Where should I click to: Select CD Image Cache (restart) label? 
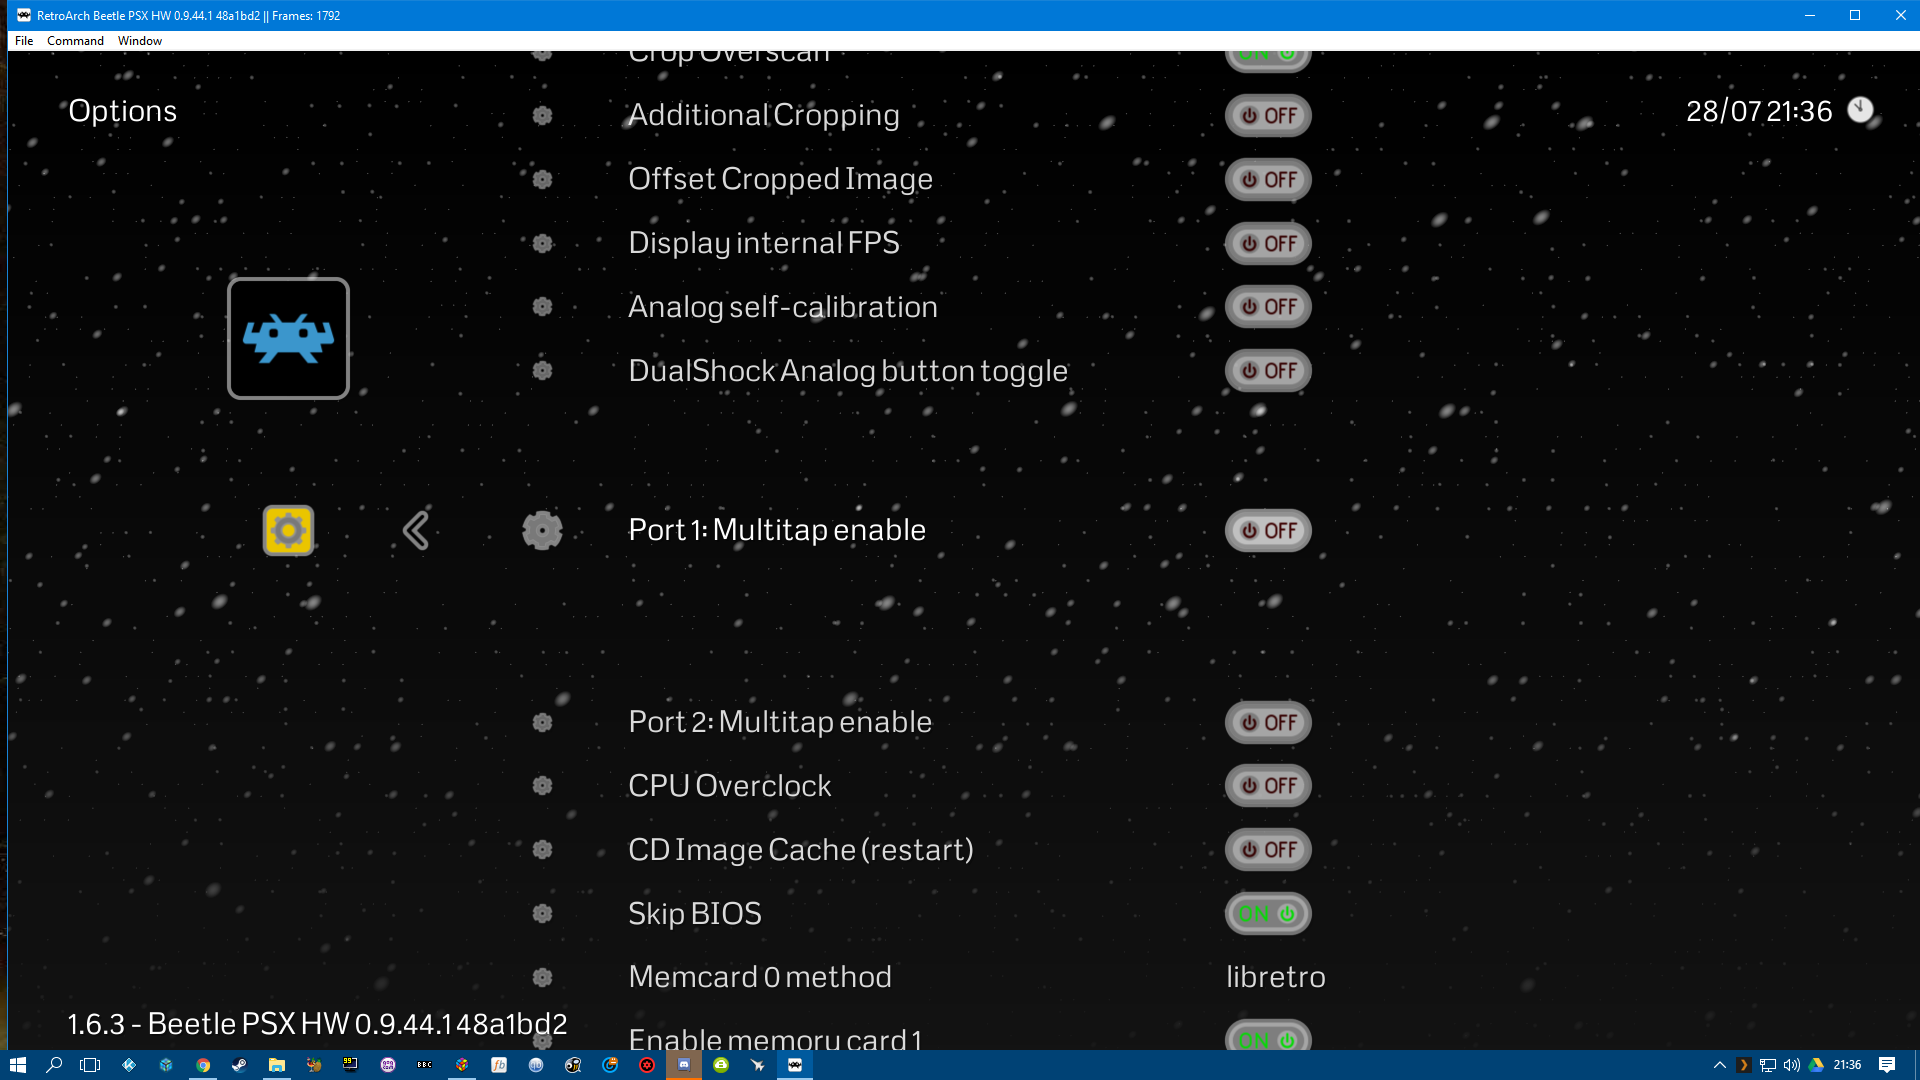click(x=801, y=849)
